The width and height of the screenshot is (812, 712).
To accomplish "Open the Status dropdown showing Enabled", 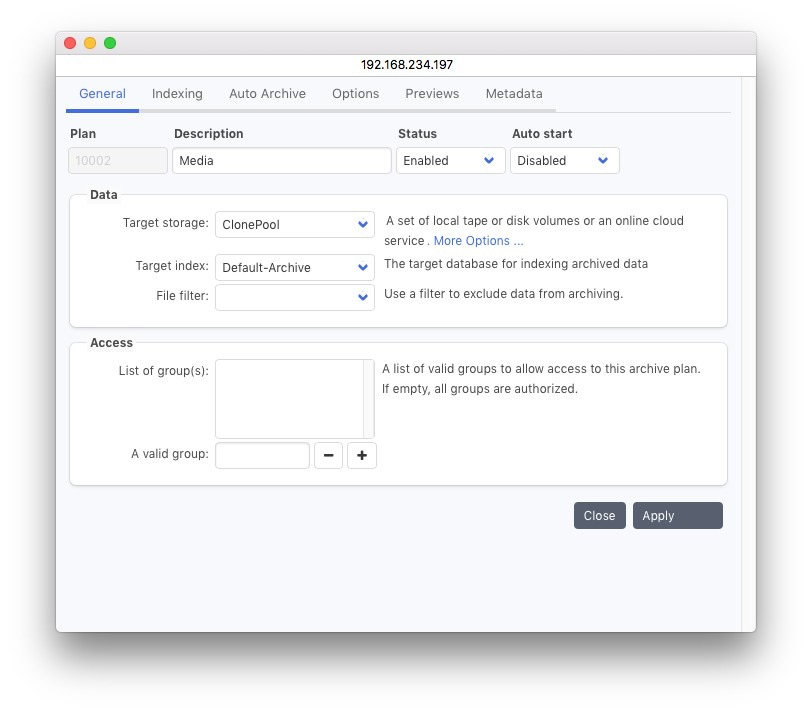I will pyautogui.click(x=450, y=161).
